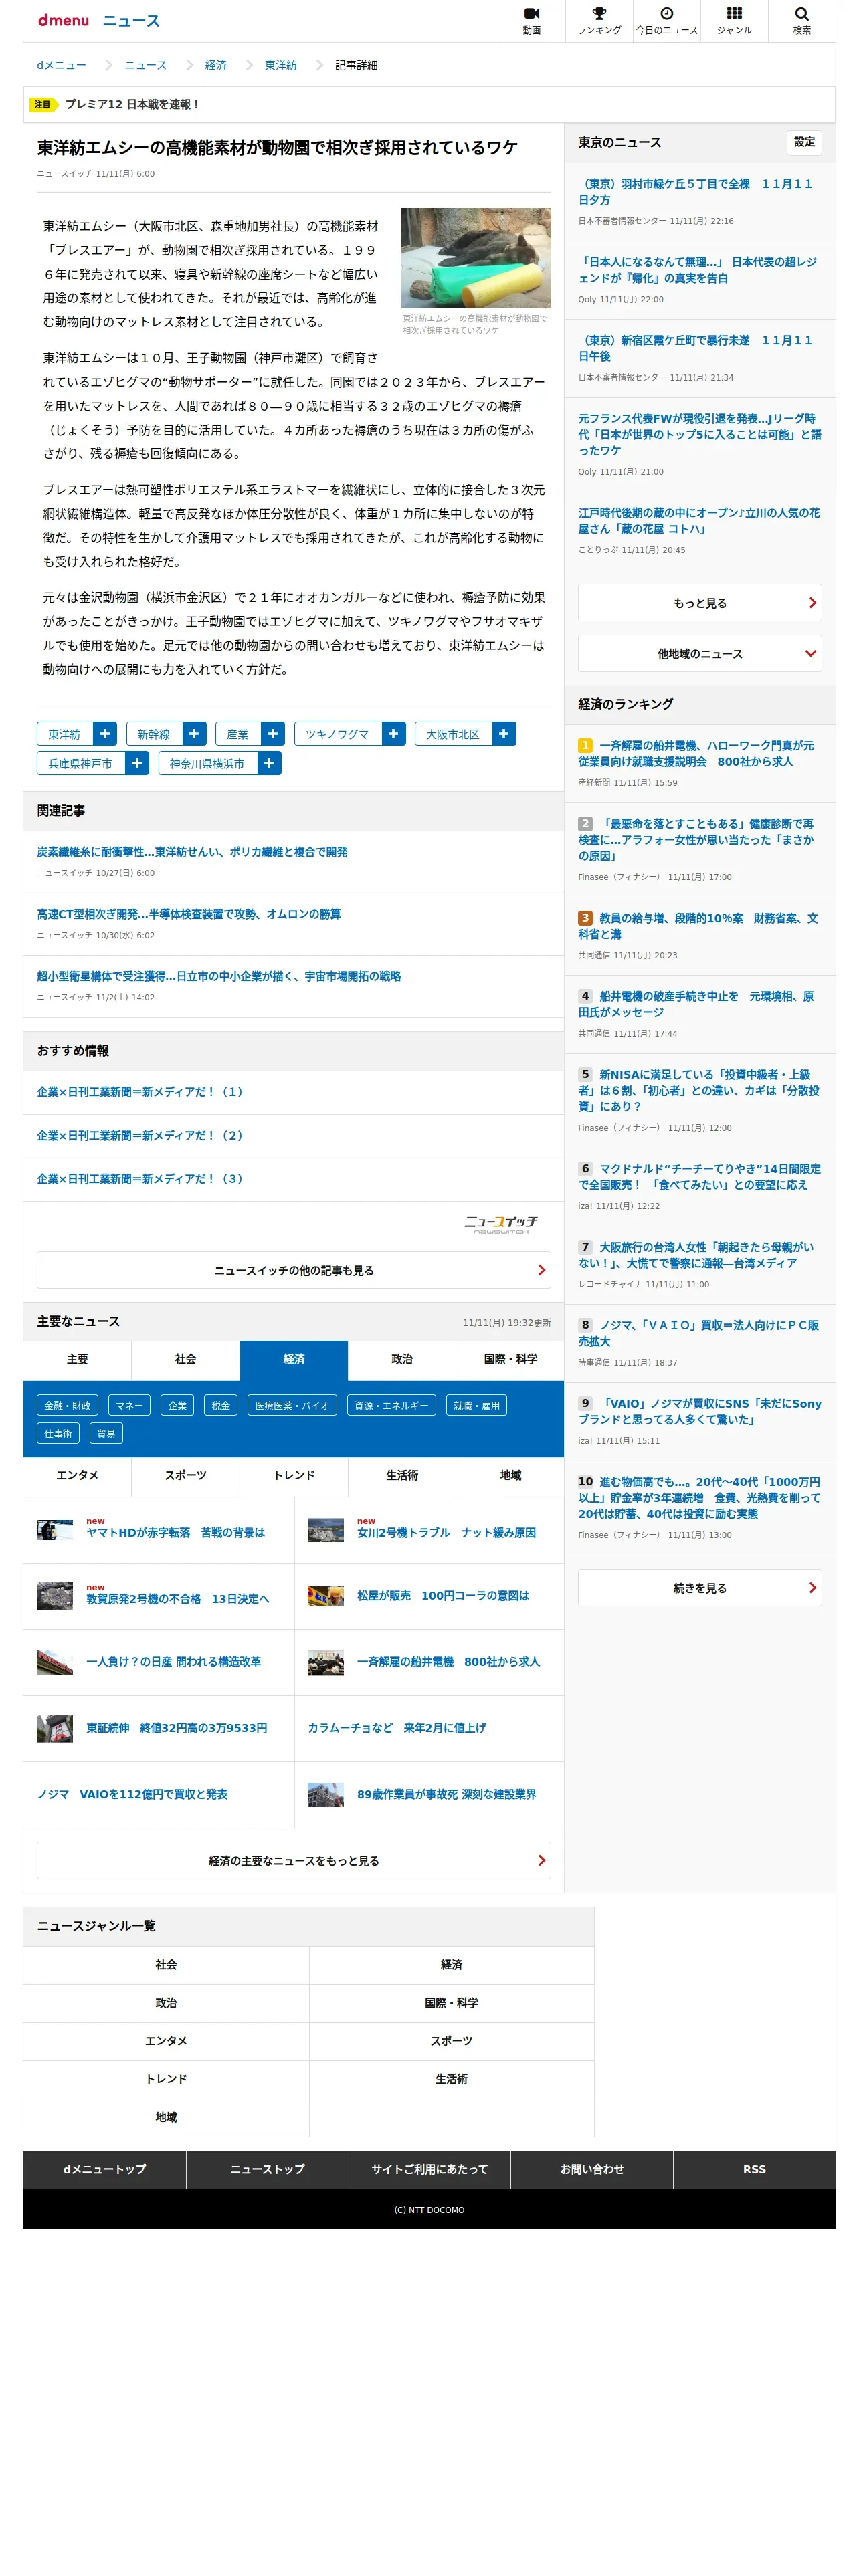This screenshot has width=859, height=2576.
Task: Expand 他地域のニュース dropdown
Action: (699, 653)
